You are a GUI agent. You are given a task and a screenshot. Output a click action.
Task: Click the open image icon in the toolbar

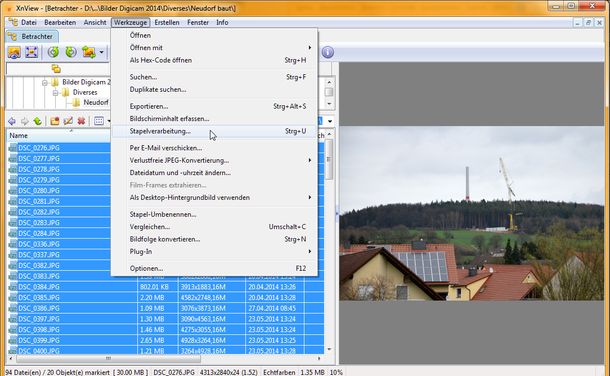point(14,52)
